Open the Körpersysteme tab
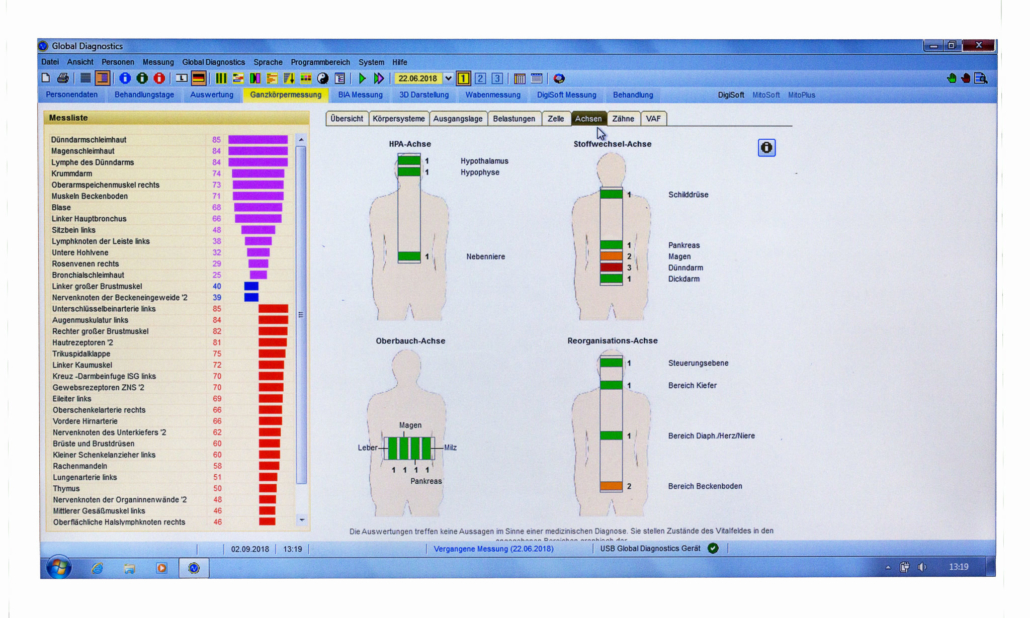Image resolution: width=1030 pixels, height=618 pixels. click(398, 119)
